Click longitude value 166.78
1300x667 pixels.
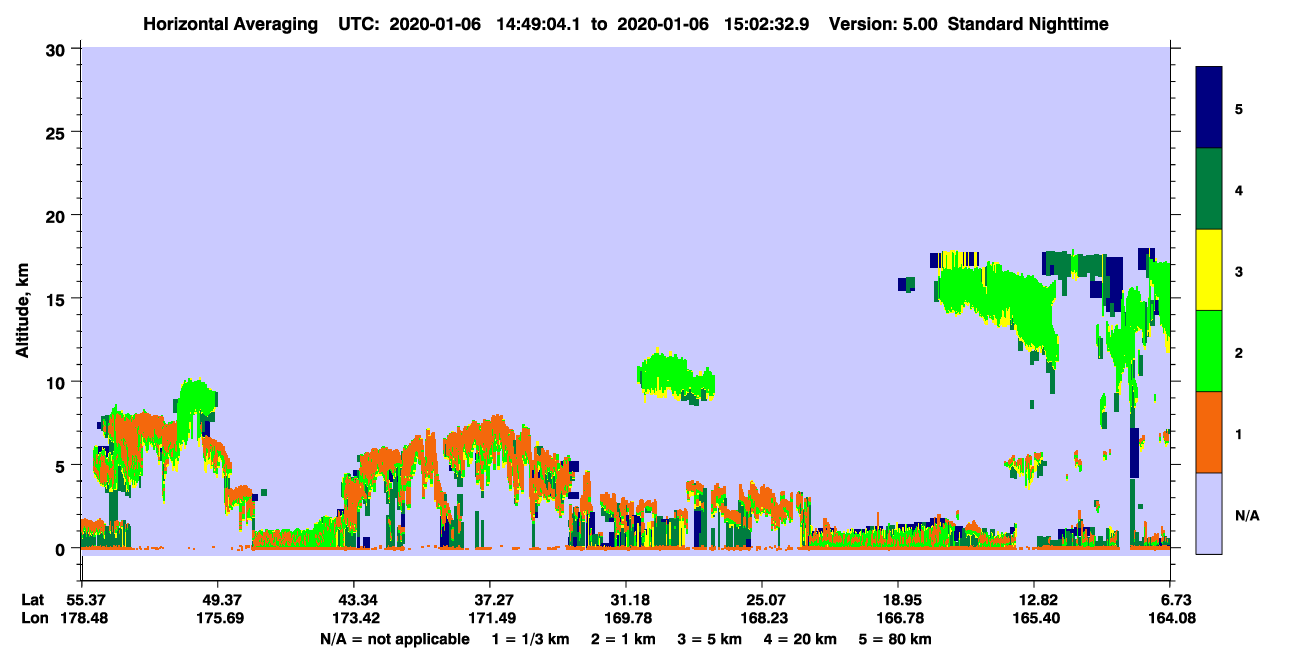(x=898, y=619)
